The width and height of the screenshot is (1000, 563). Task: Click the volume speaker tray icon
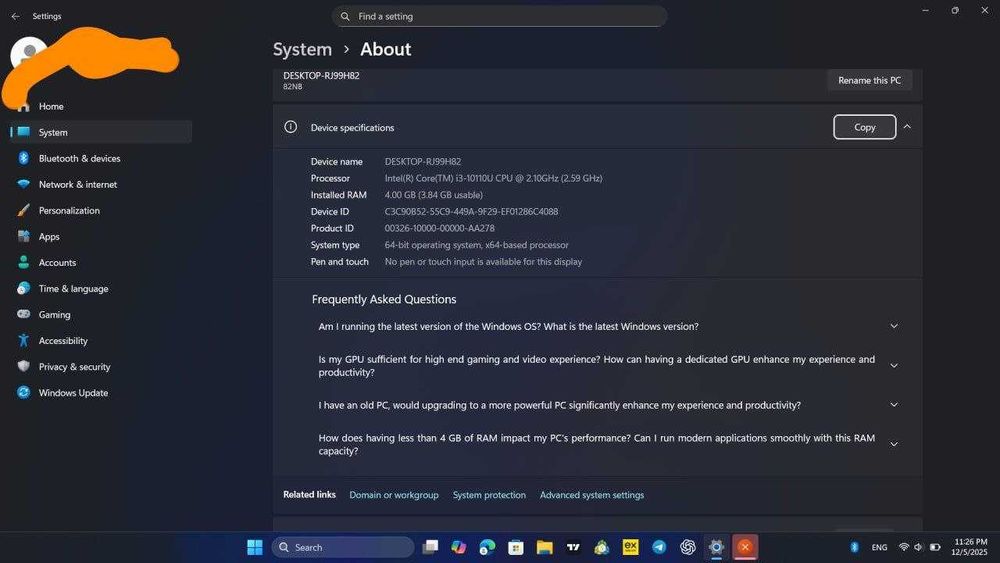[x=918, y=547]
